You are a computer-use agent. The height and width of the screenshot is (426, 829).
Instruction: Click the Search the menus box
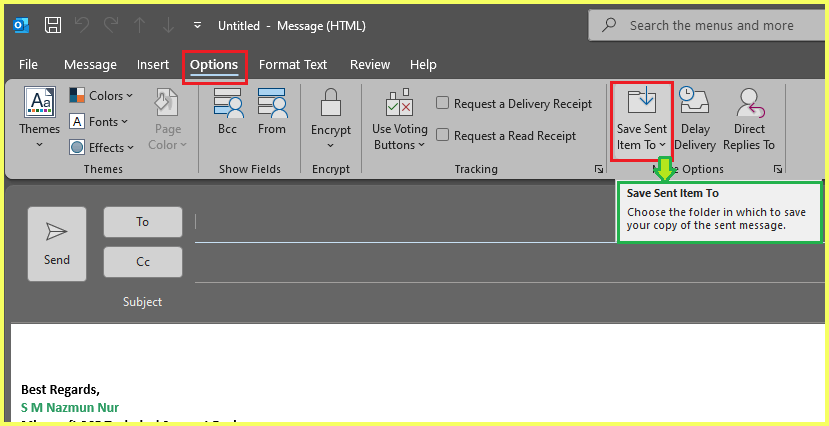[707, 25]
